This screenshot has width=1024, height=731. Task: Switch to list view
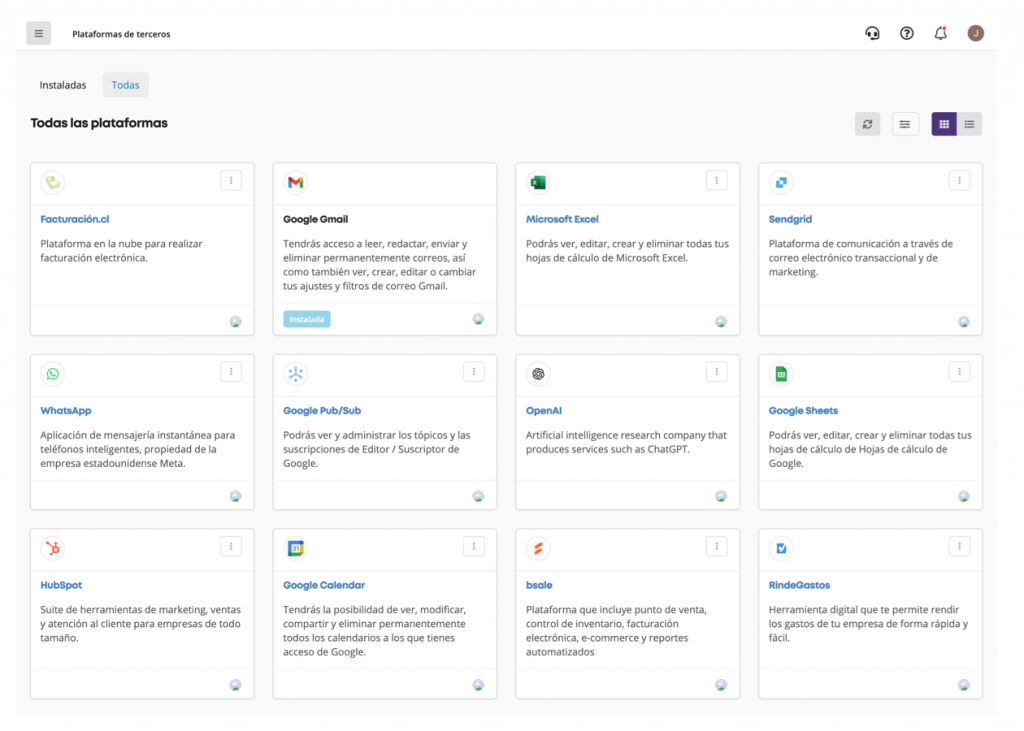tap(969, 124)
